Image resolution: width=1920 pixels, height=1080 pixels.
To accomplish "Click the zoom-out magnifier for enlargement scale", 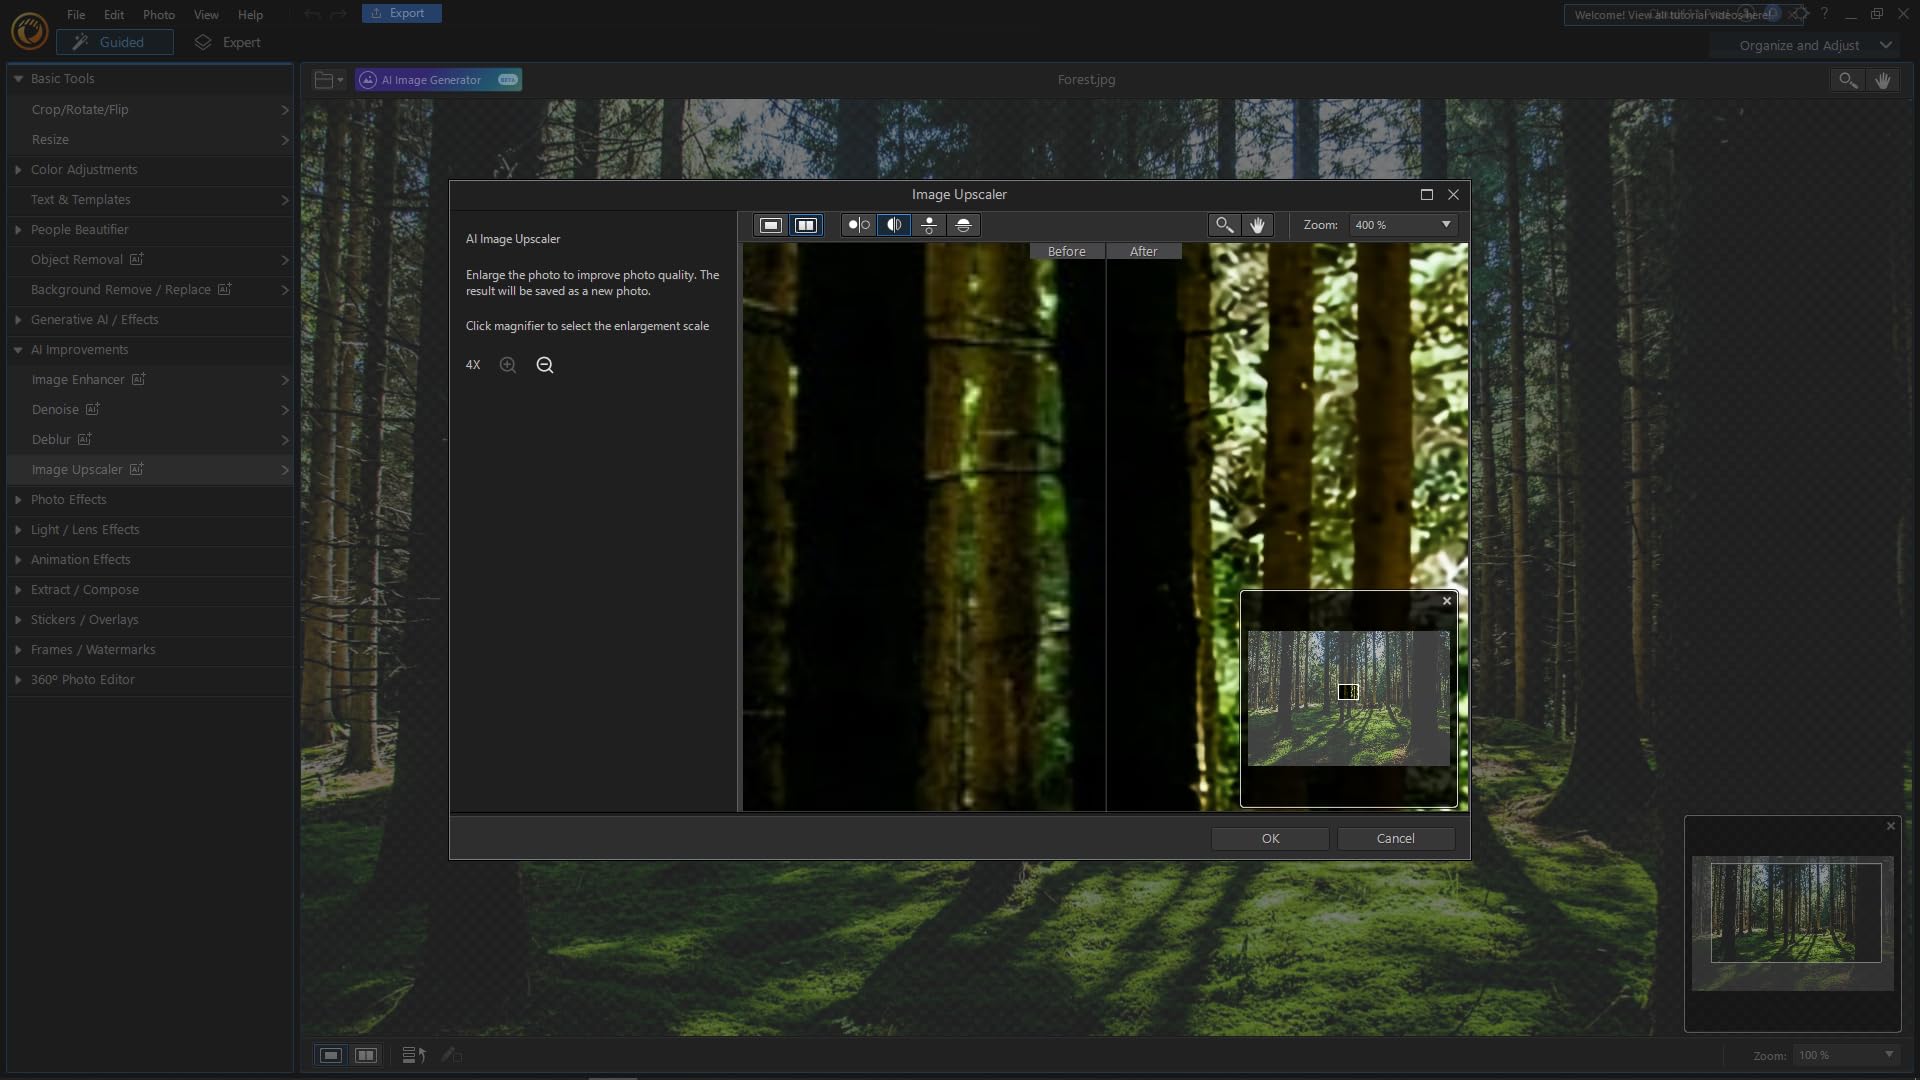I will click(545, 365).
